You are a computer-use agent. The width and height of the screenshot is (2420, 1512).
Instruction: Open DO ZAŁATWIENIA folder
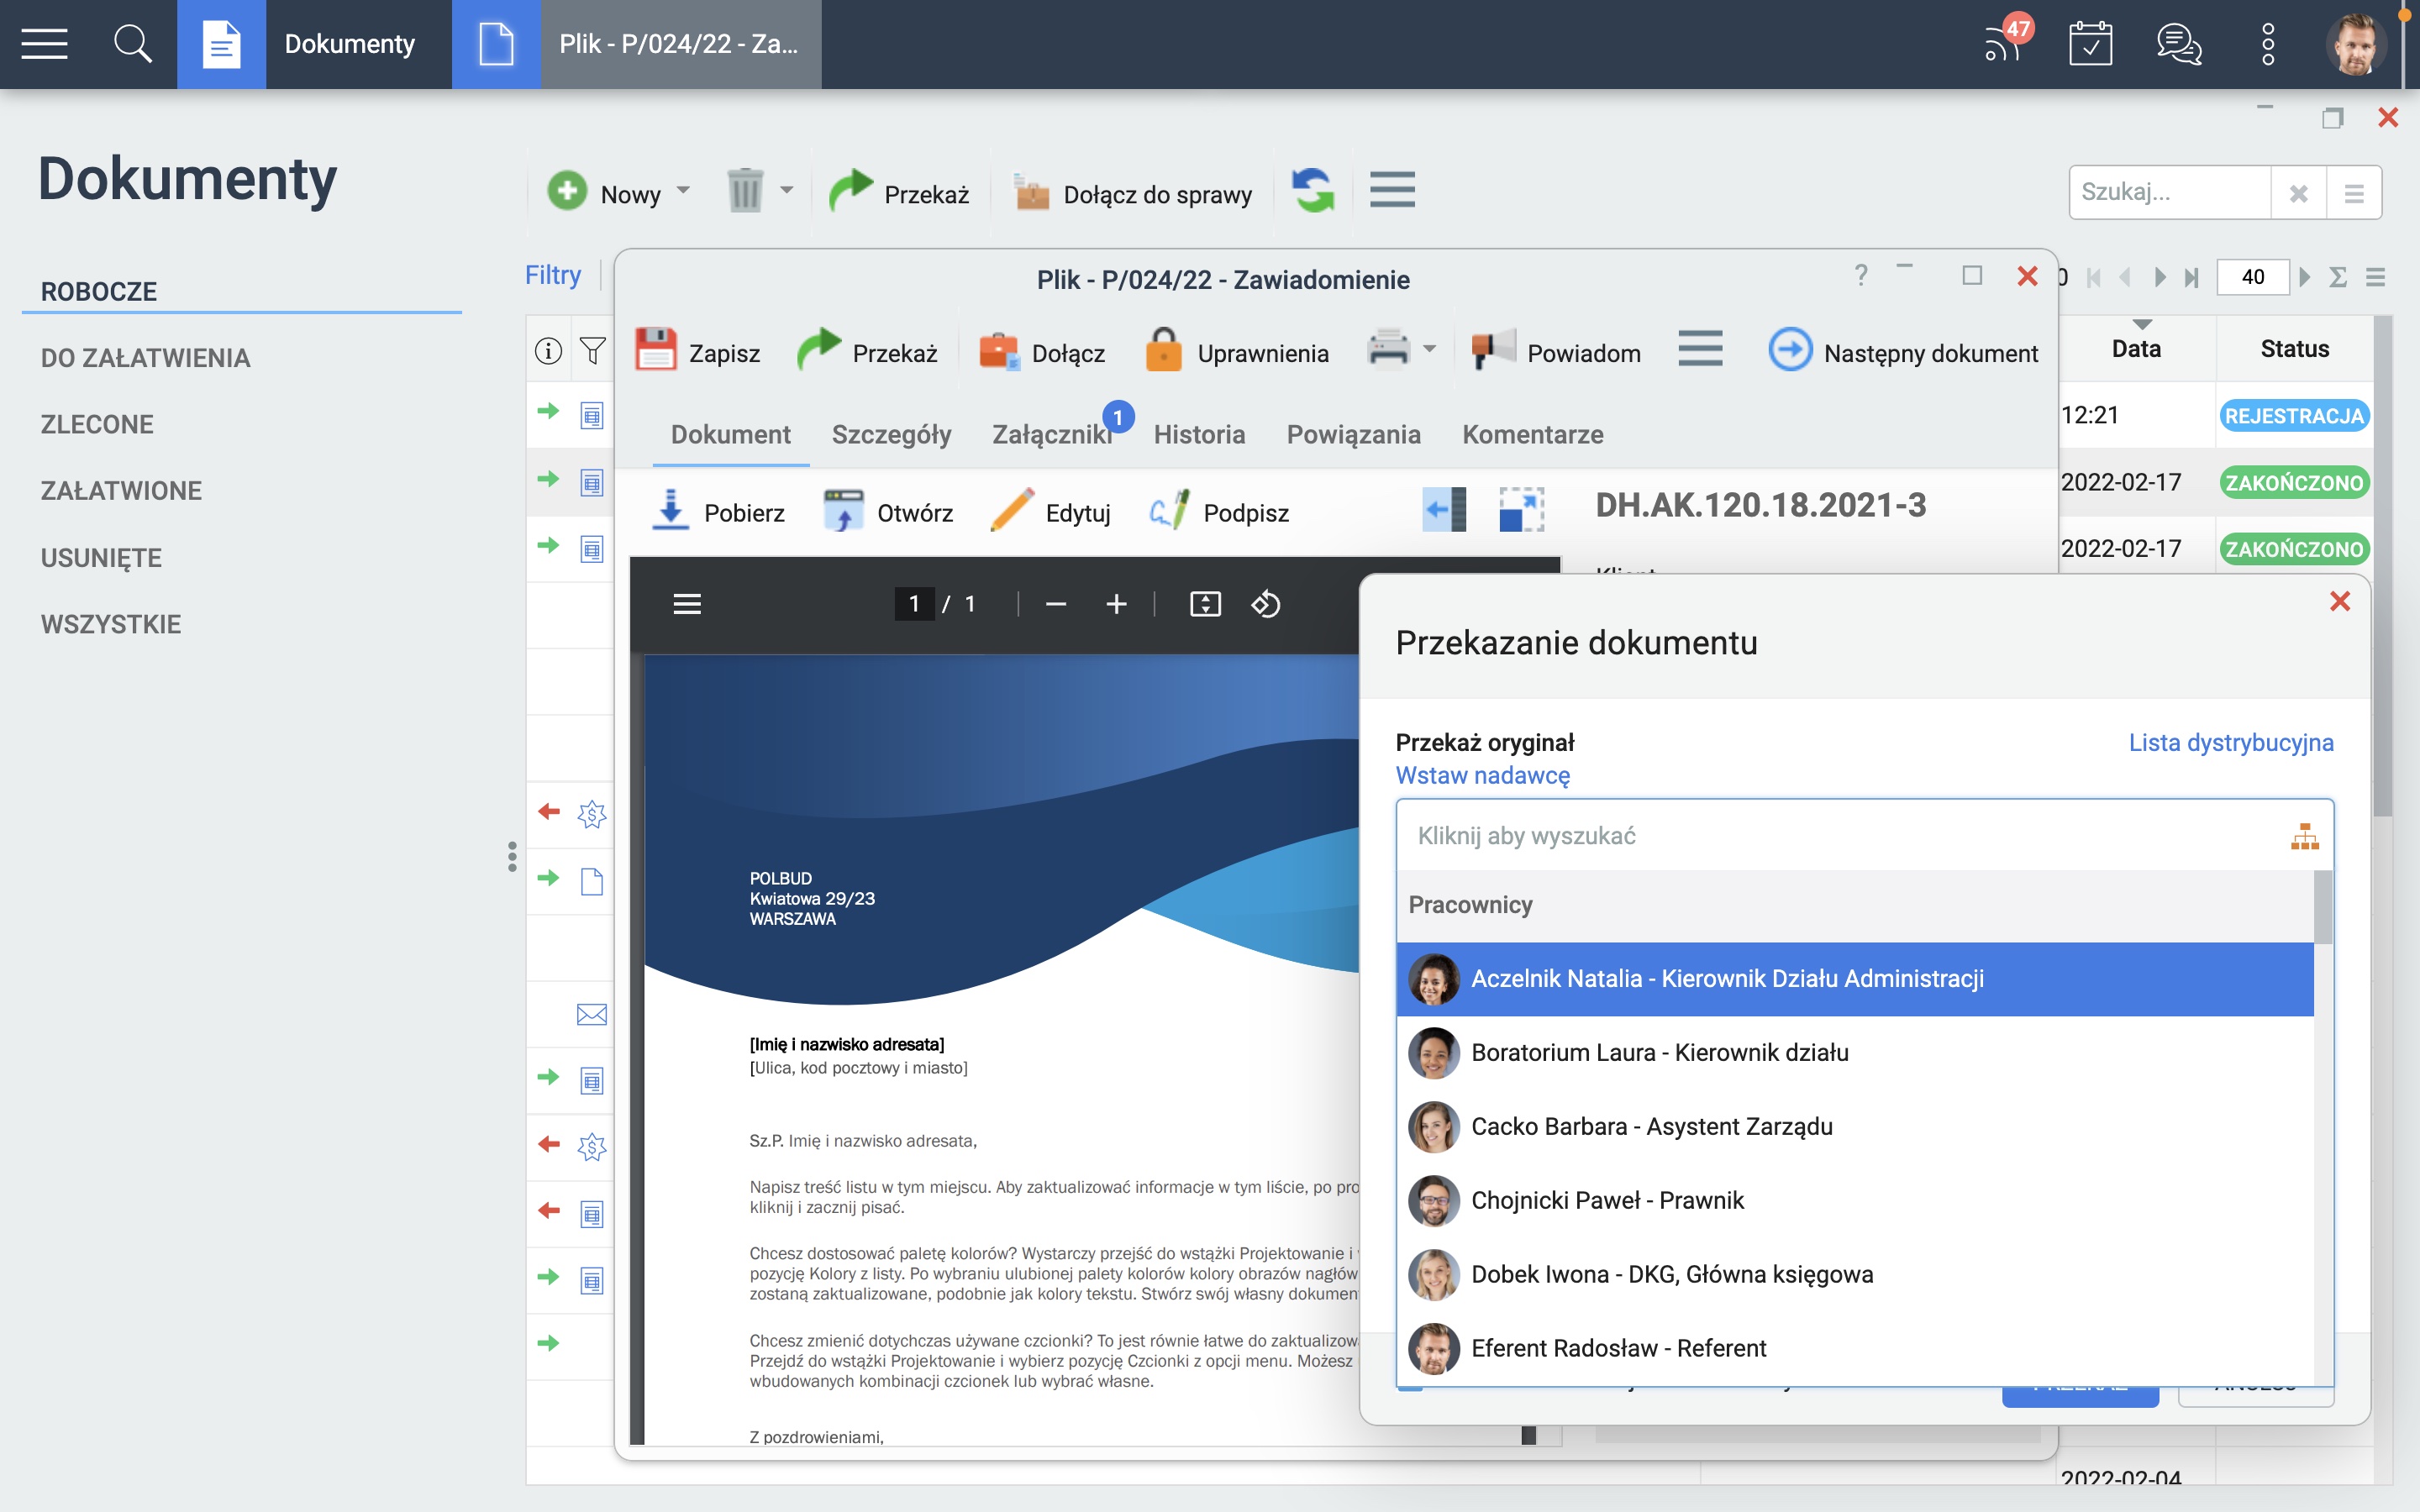[x=145, y=358]
